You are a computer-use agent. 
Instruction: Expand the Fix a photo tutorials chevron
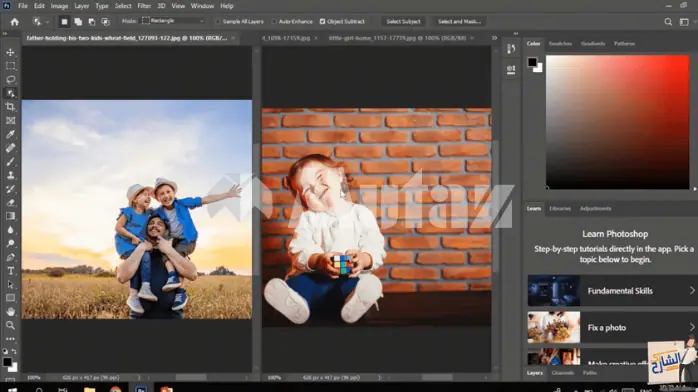(x=692, y=327)
